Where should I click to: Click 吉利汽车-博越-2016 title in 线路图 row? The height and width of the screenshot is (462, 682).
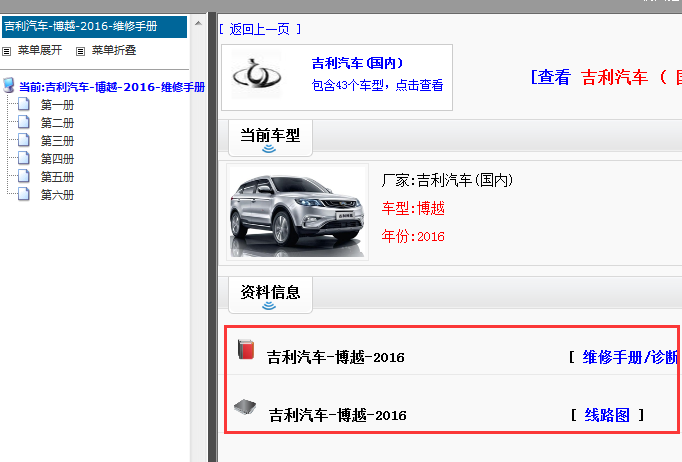point(338,415)
